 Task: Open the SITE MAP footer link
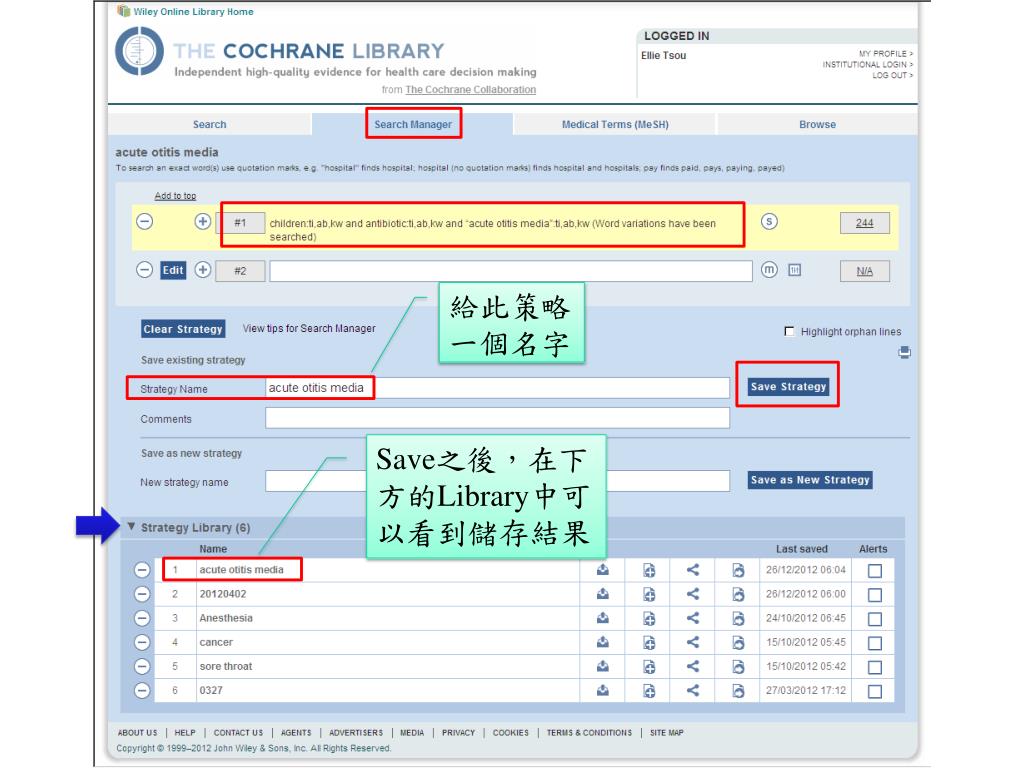[x=666, y=733]
